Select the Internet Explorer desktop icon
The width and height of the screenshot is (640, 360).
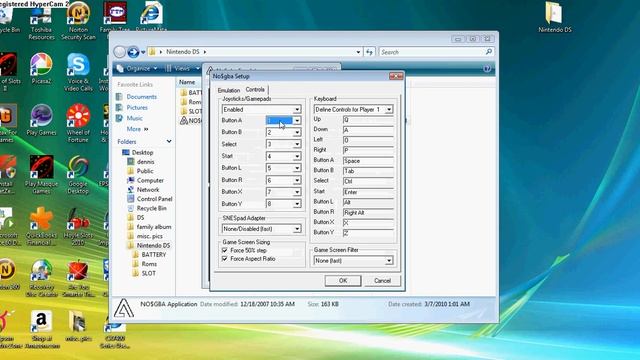pos(151,16)
